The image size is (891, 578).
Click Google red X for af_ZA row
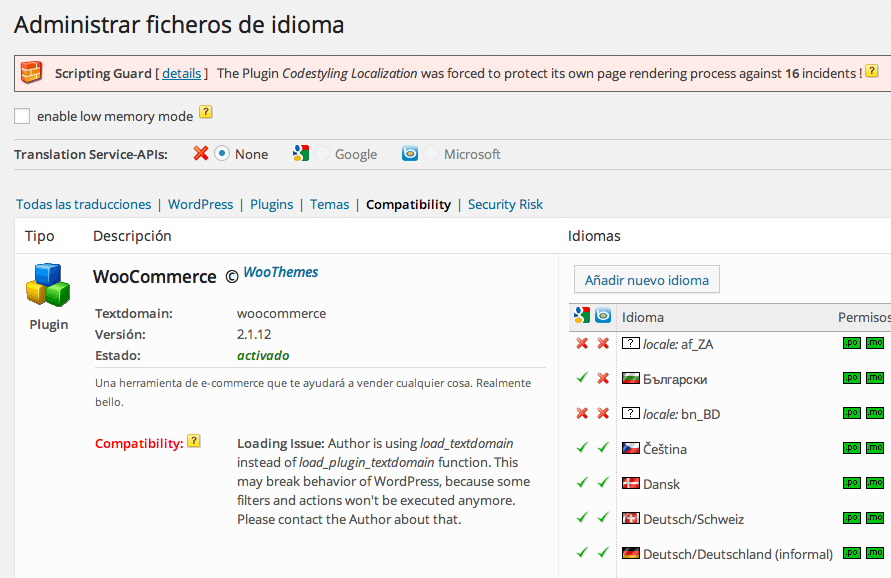point(582,343)
